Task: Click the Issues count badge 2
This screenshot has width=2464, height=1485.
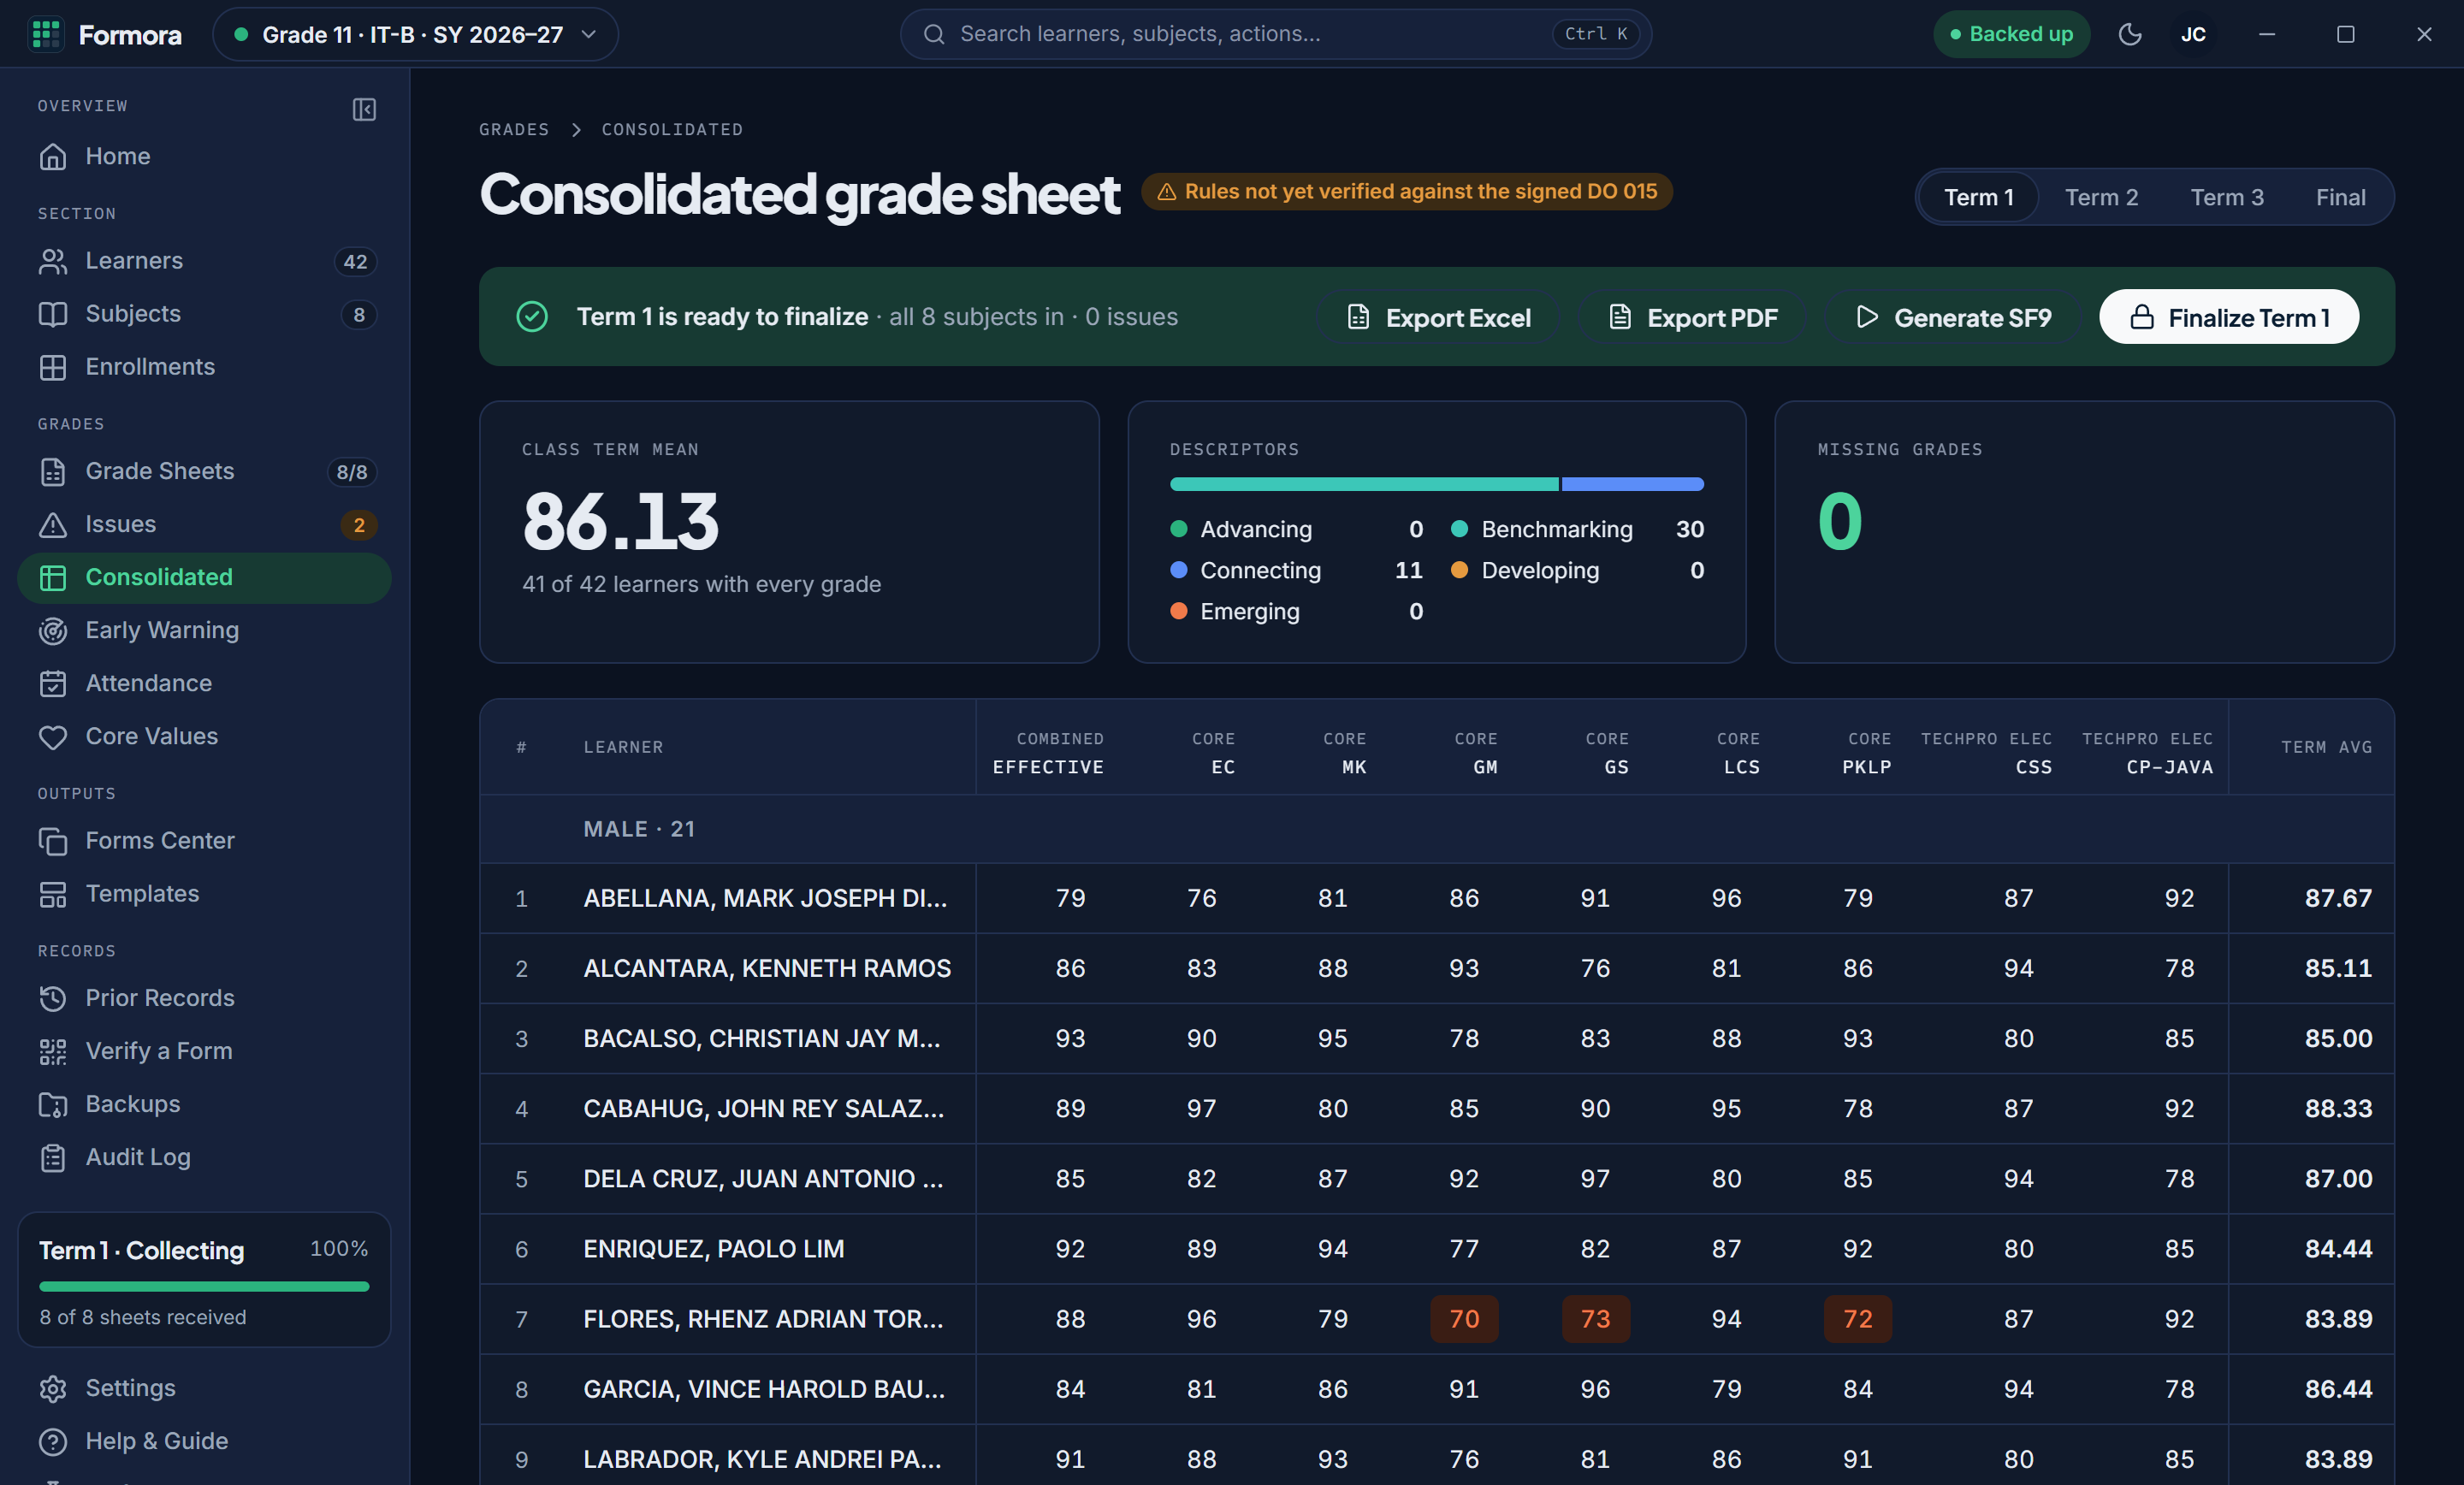Action: (359, 525)
